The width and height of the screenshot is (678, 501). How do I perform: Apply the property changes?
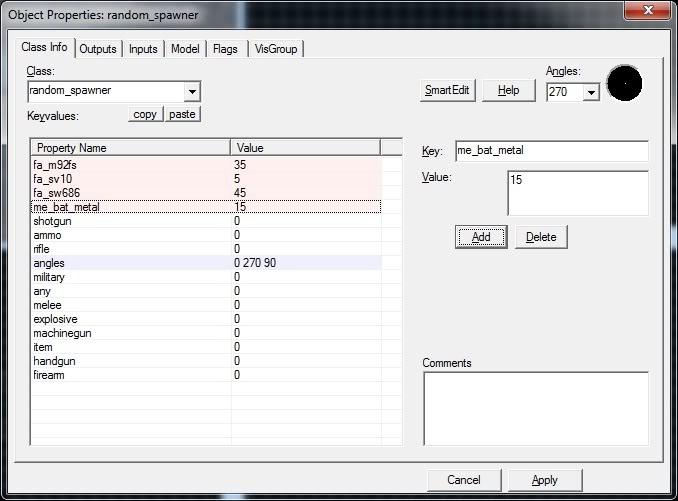(545, 480)
